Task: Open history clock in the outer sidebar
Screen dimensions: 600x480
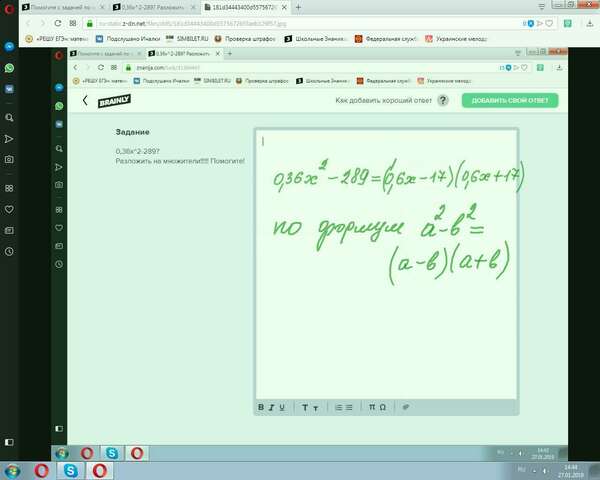Action: pos(9,251)
